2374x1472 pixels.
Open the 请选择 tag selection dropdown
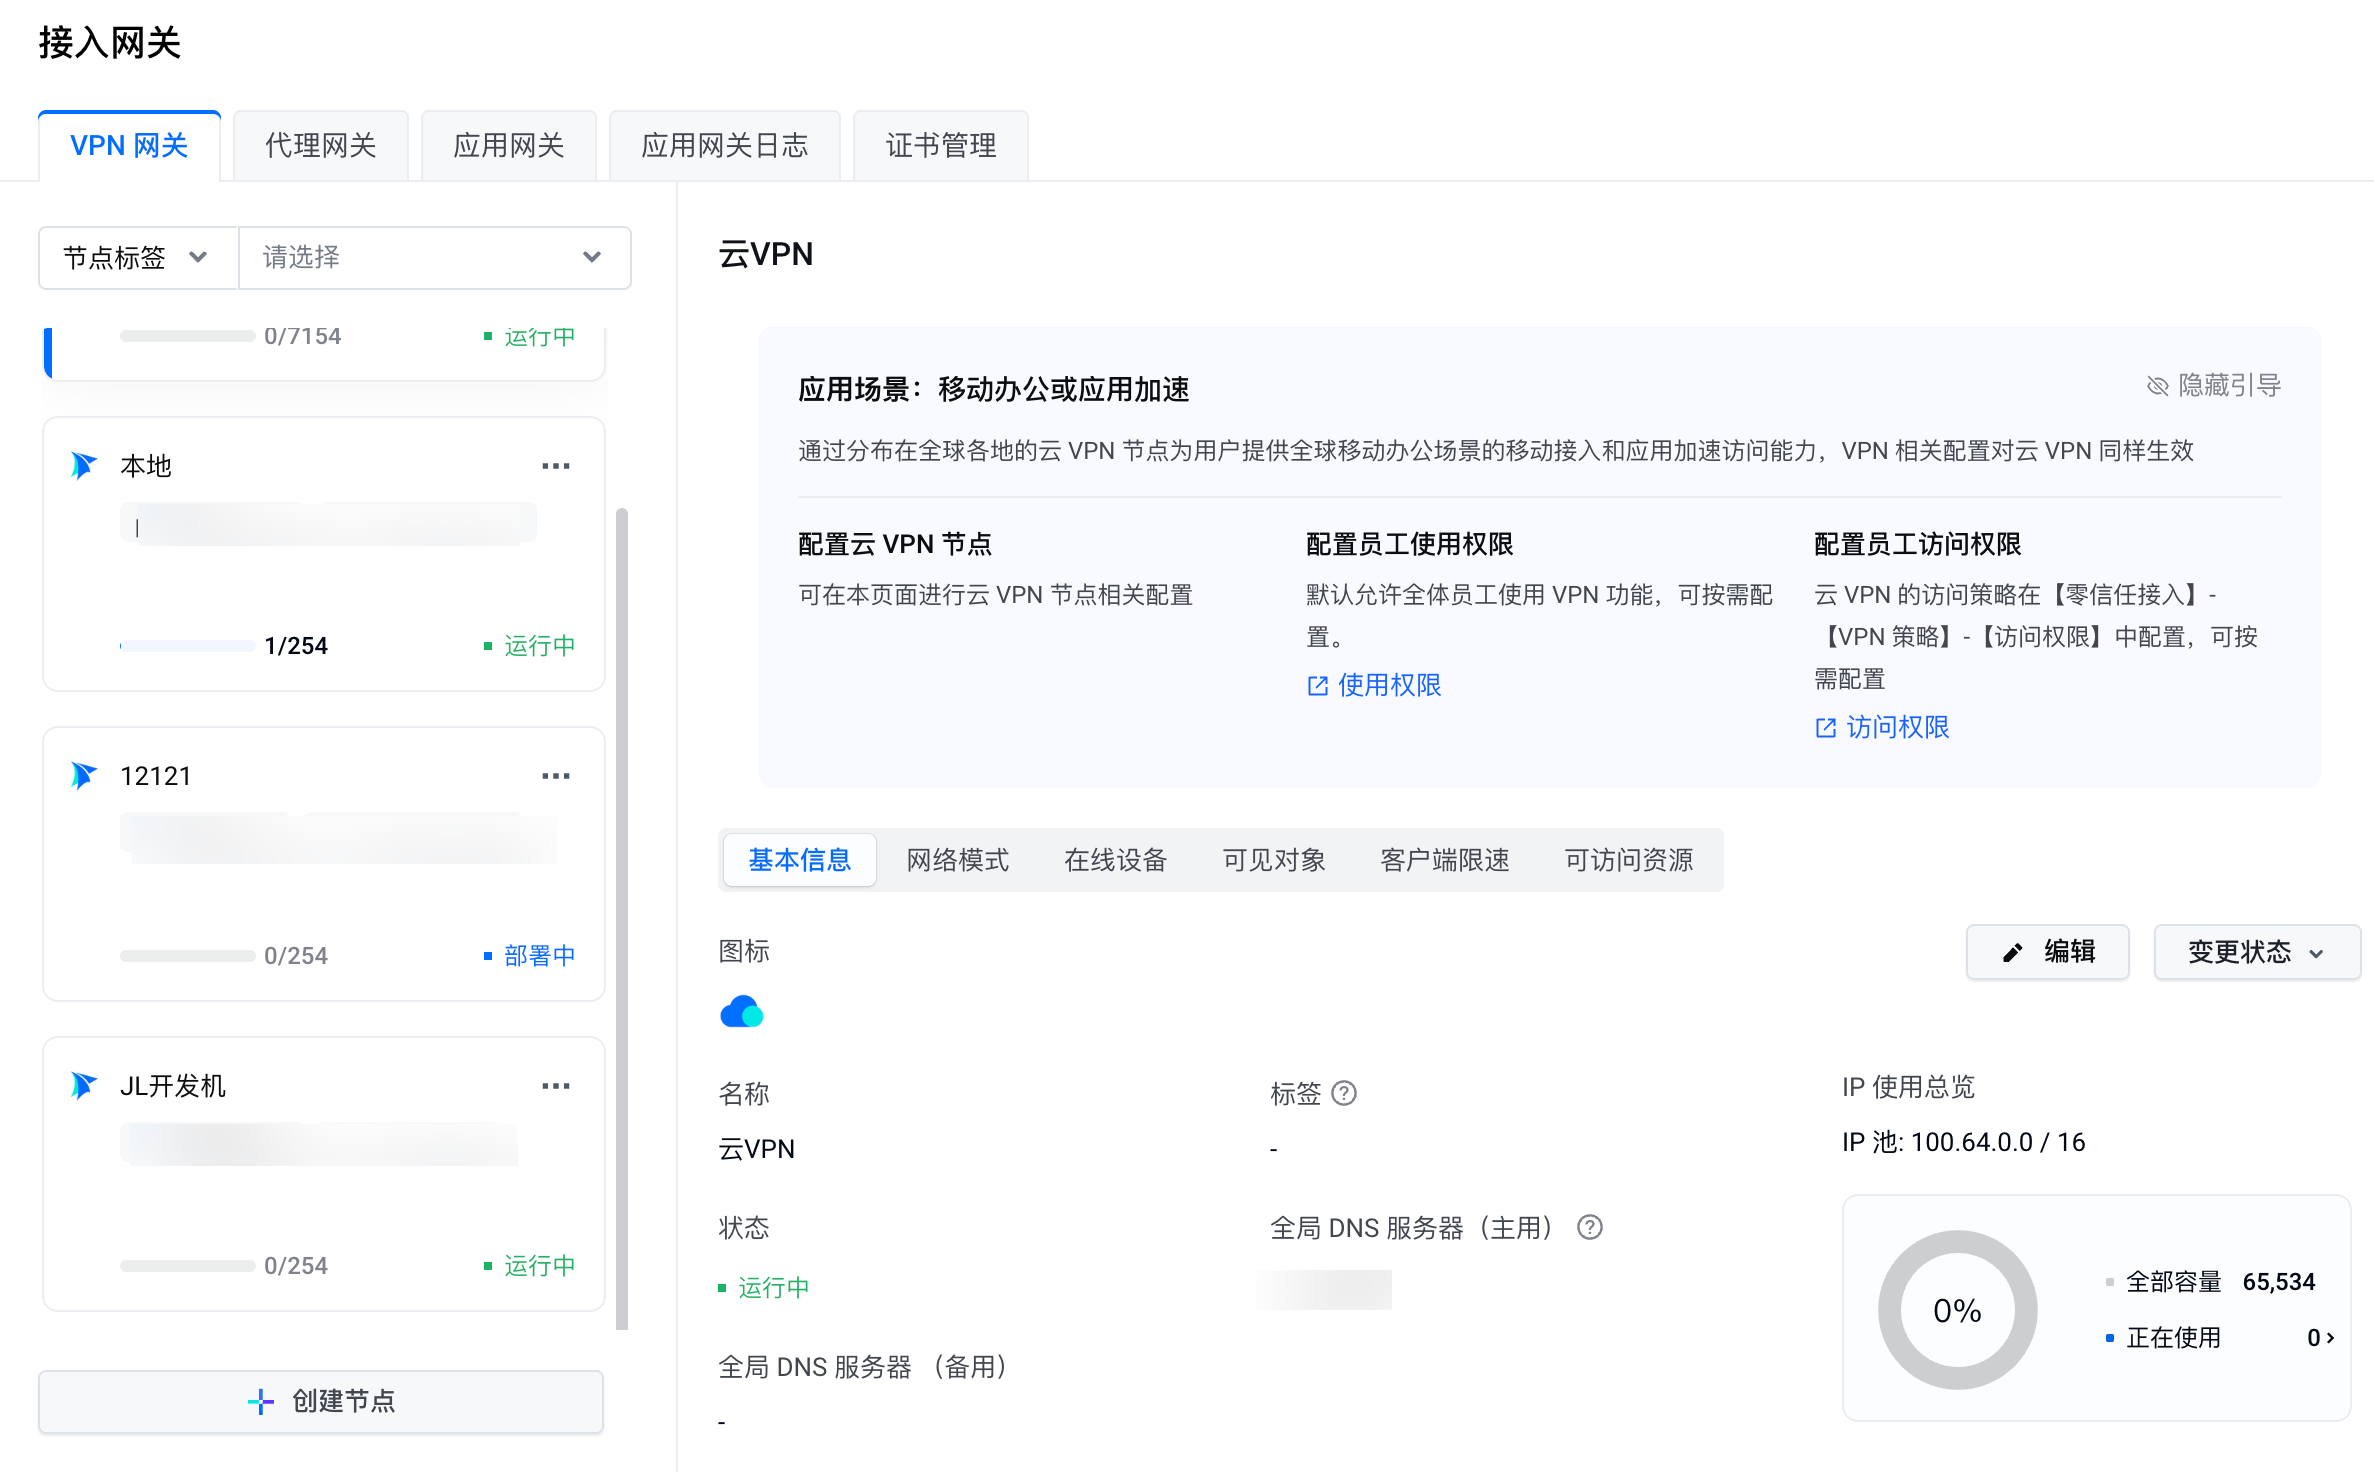coord(434,258)
